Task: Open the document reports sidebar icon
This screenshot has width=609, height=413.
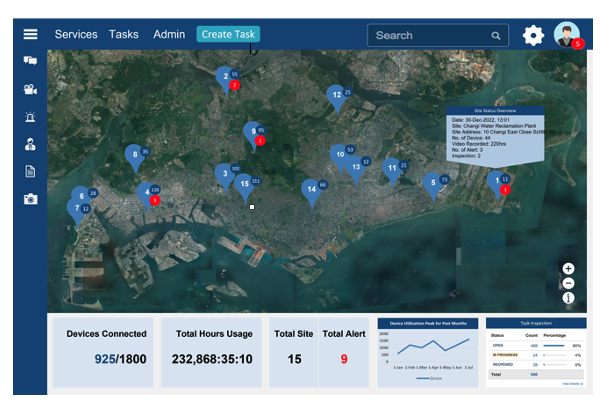Action: (x=31, y=171)
